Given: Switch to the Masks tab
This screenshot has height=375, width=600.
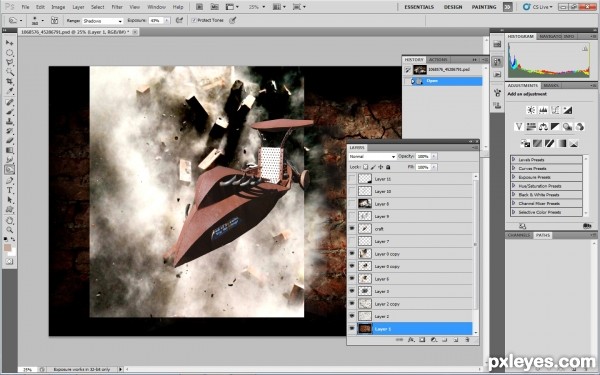Looking at the screenshot, I should pos(551,85).
